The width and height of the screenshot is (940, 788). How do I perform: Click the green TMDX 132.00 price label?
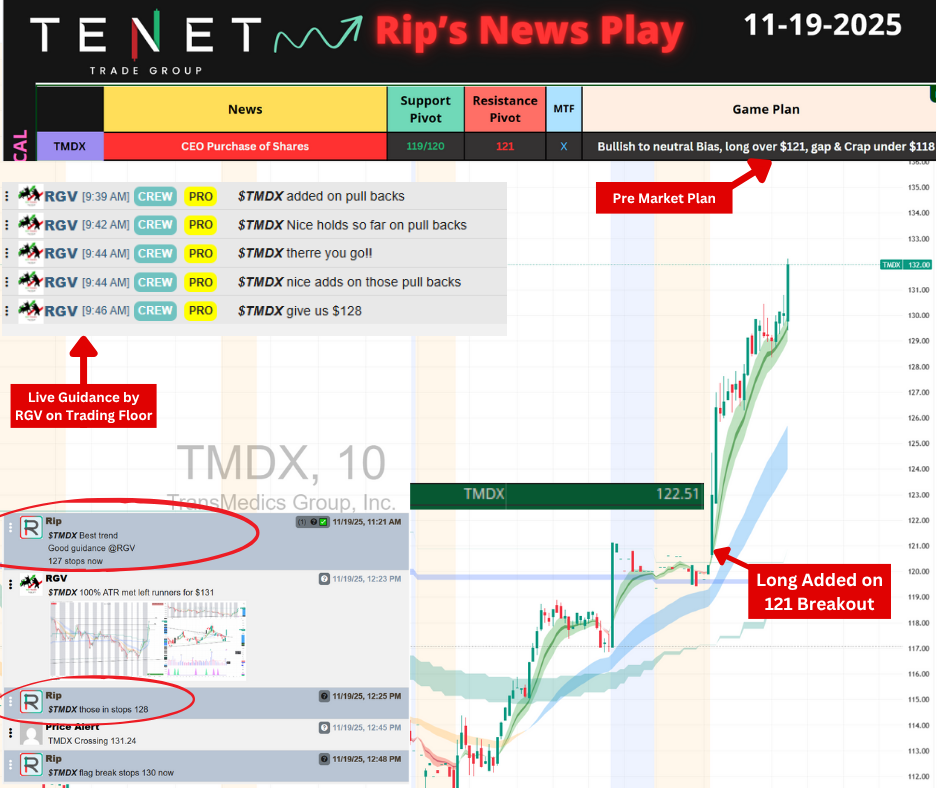tap(905, 264)
